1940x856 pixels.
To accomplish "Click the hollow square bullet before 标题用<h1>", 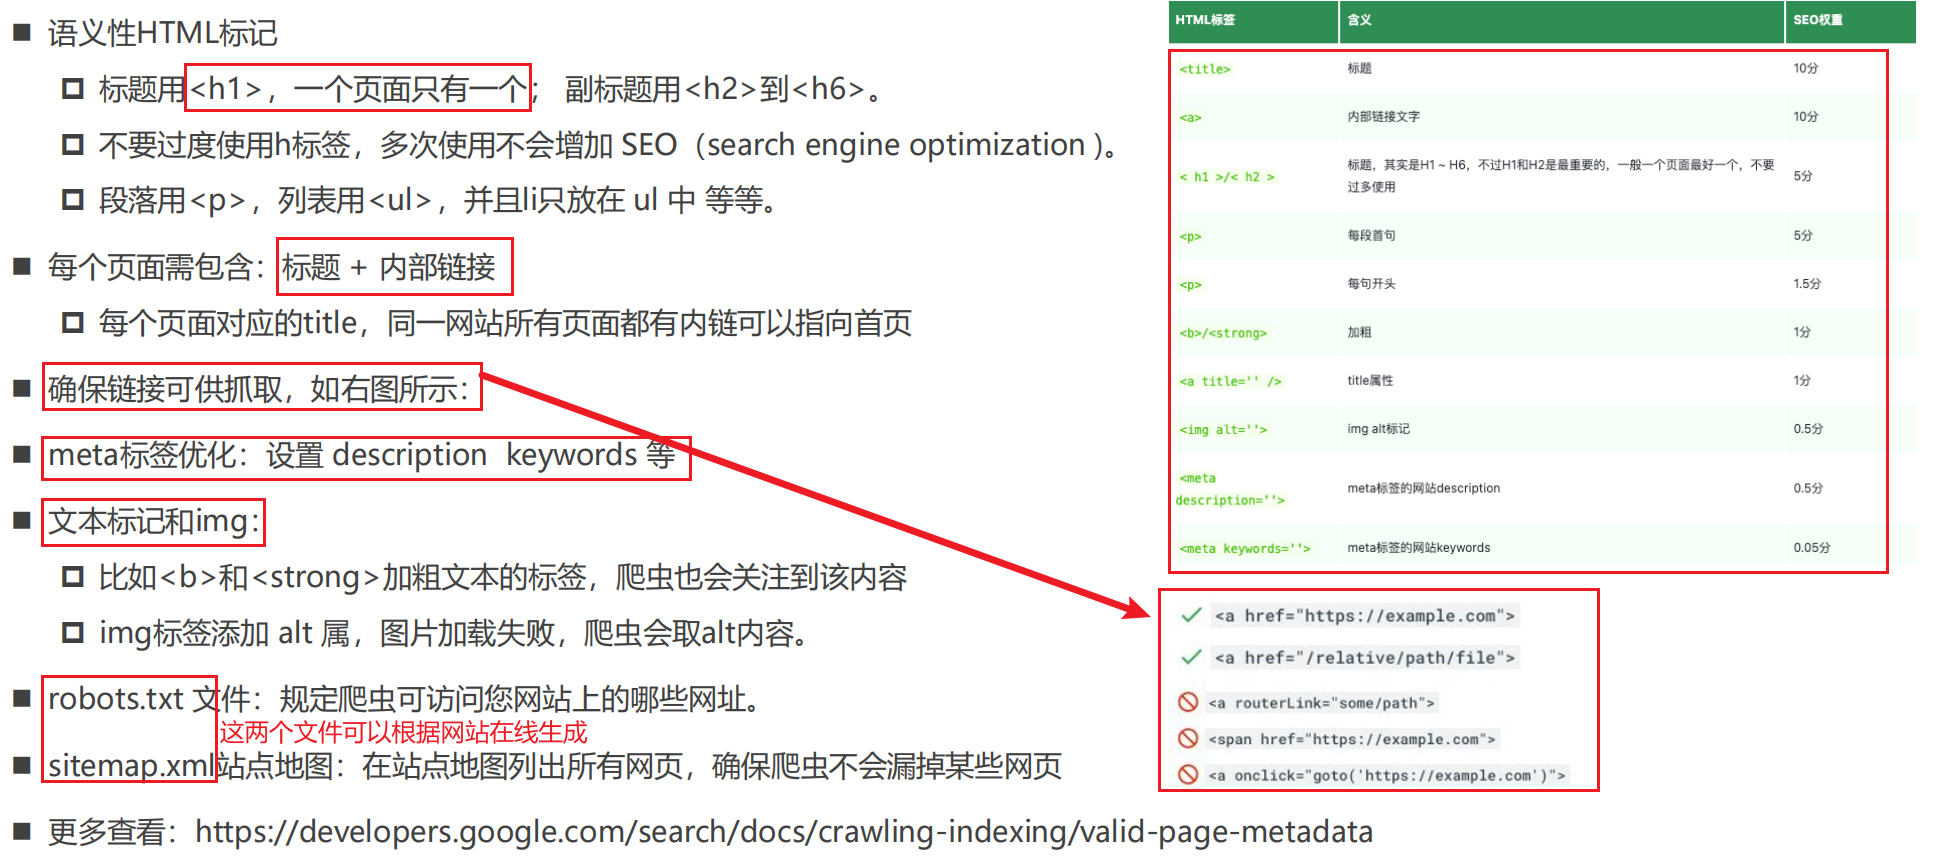I will (x=72, y=89).
